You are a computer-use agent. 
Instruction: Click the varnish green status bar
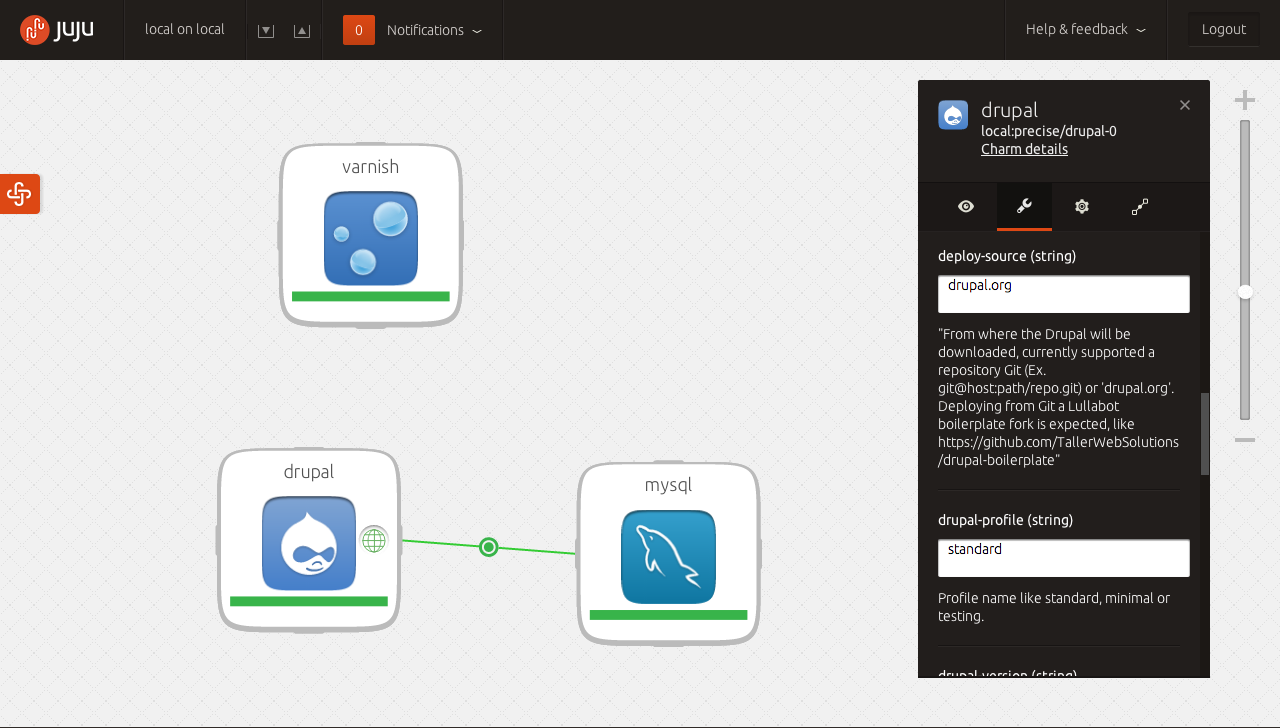pos(371,296)
